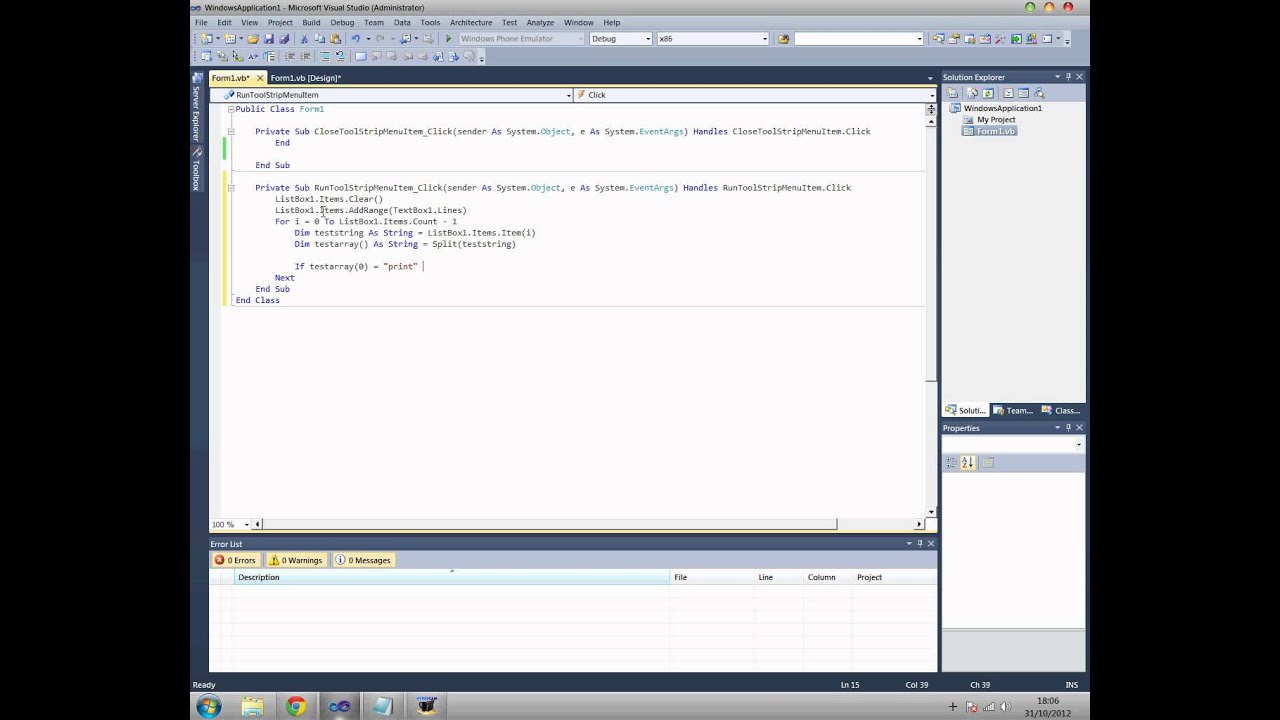Save the current file with the floppy icon

pos(269,39)
